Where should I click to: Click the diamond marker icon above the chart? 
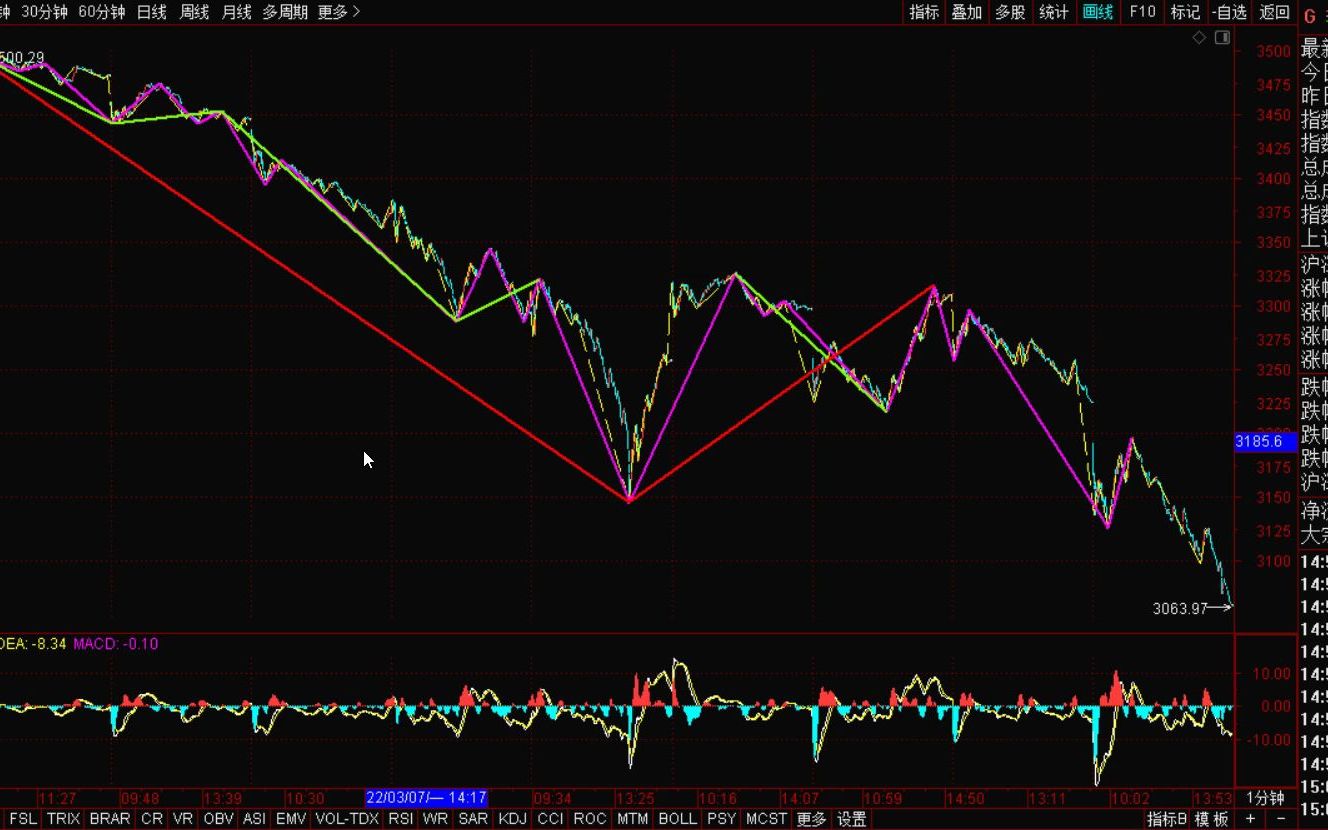click(x=1199, y=38)
